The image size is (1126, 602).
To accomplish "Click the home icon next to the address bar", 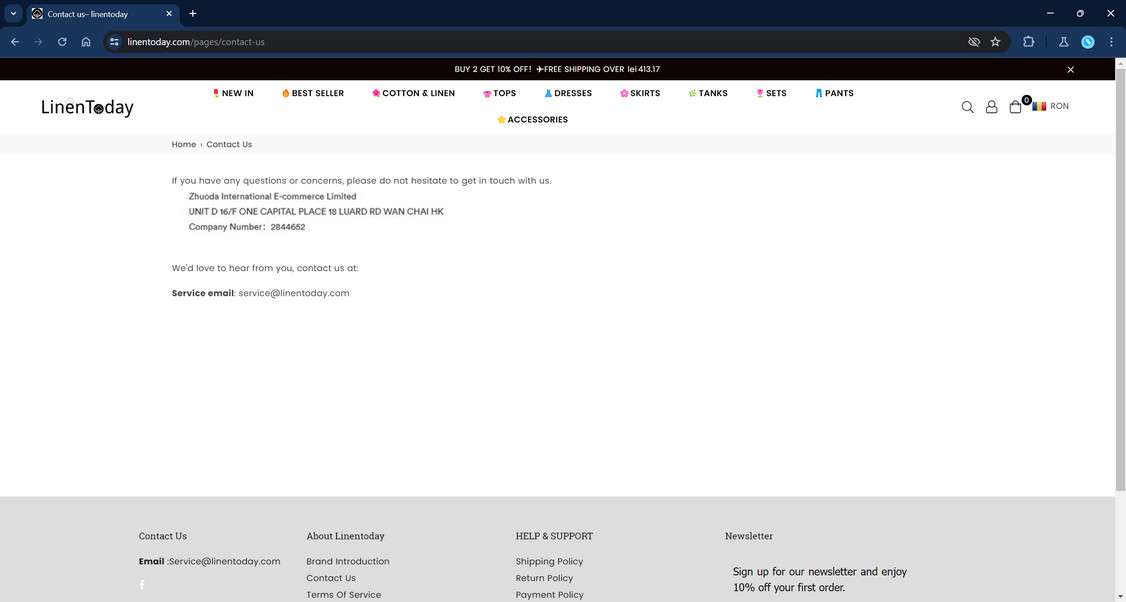I will (x=86, y=41).
